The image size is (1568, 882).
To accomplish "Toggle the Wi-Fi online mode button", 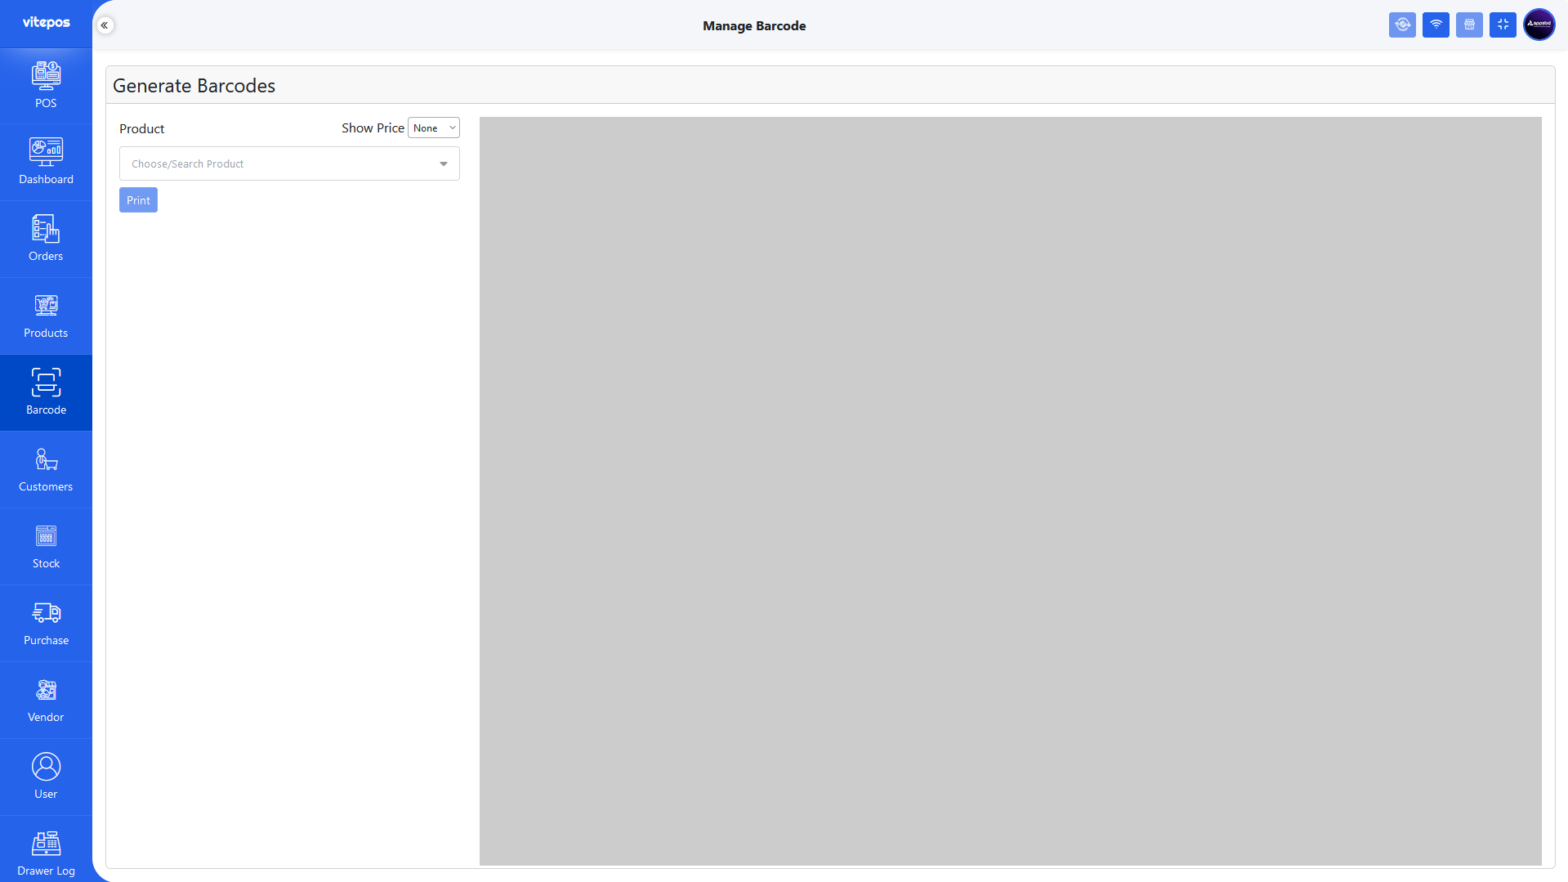I will [x=1435, y=25].
